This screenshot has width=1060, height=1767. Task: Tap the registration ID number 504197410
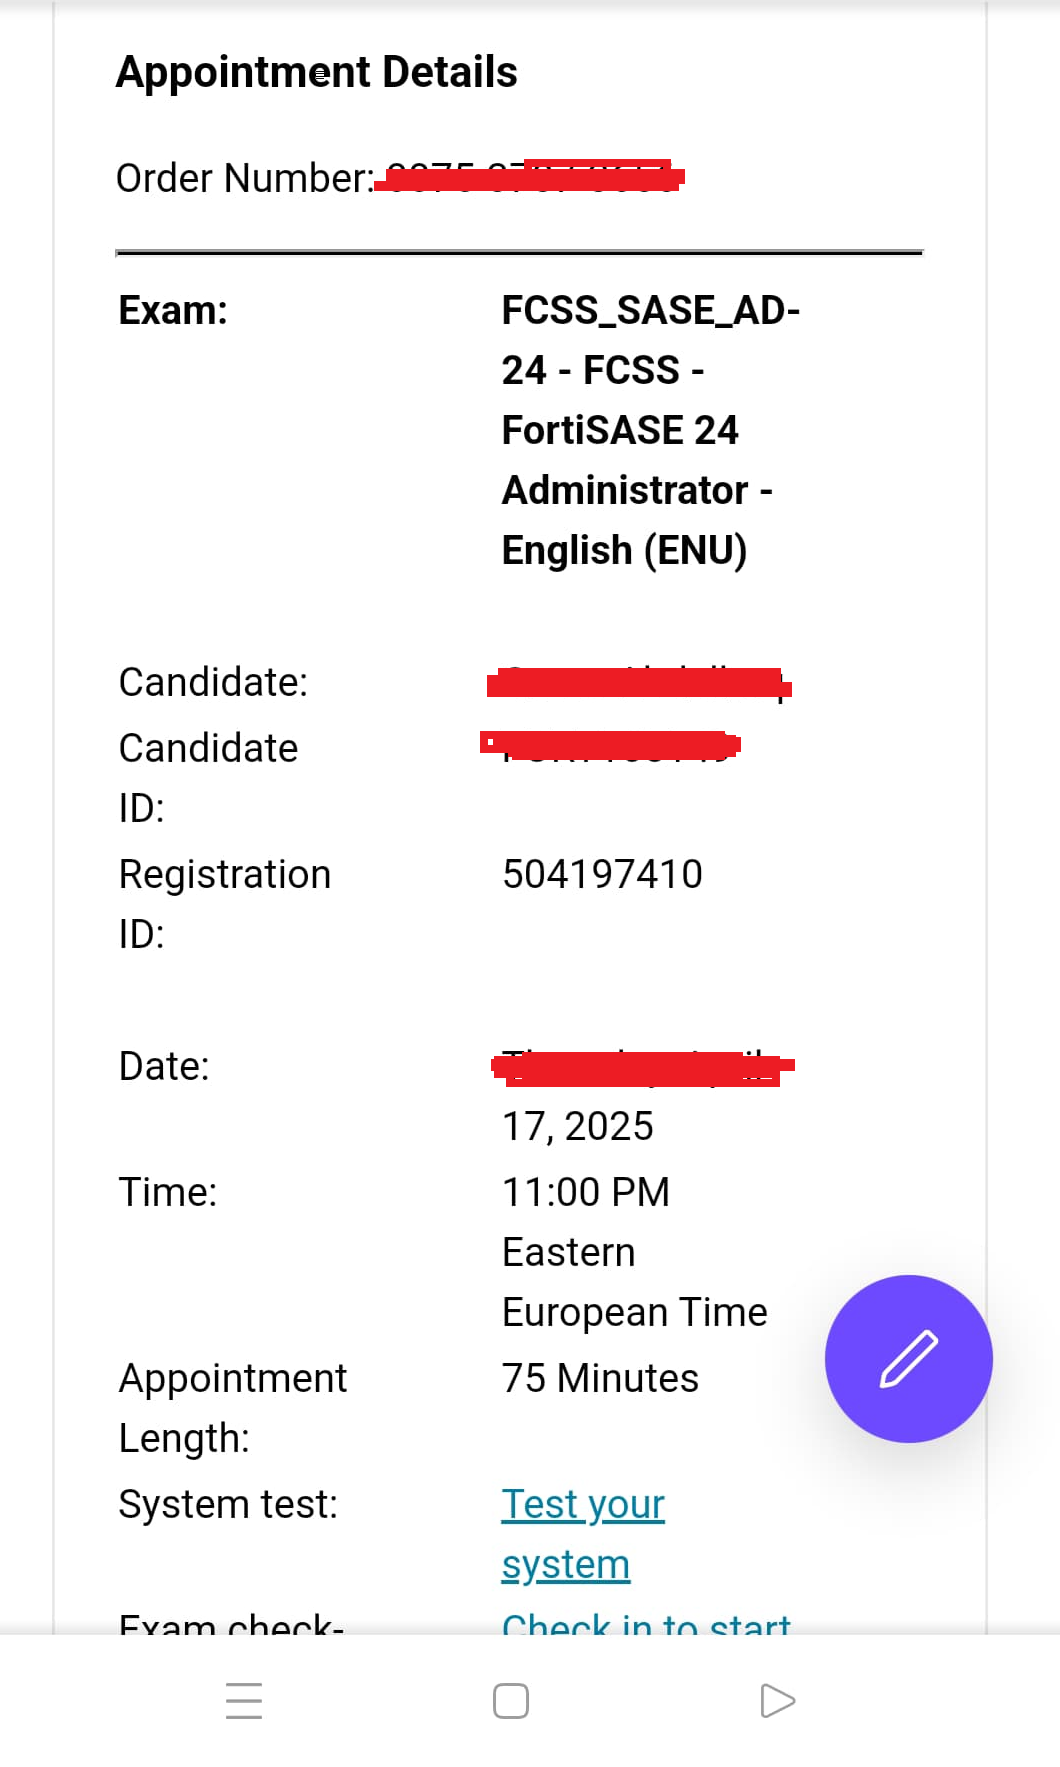pyautogui.click(x=602, y=874)
